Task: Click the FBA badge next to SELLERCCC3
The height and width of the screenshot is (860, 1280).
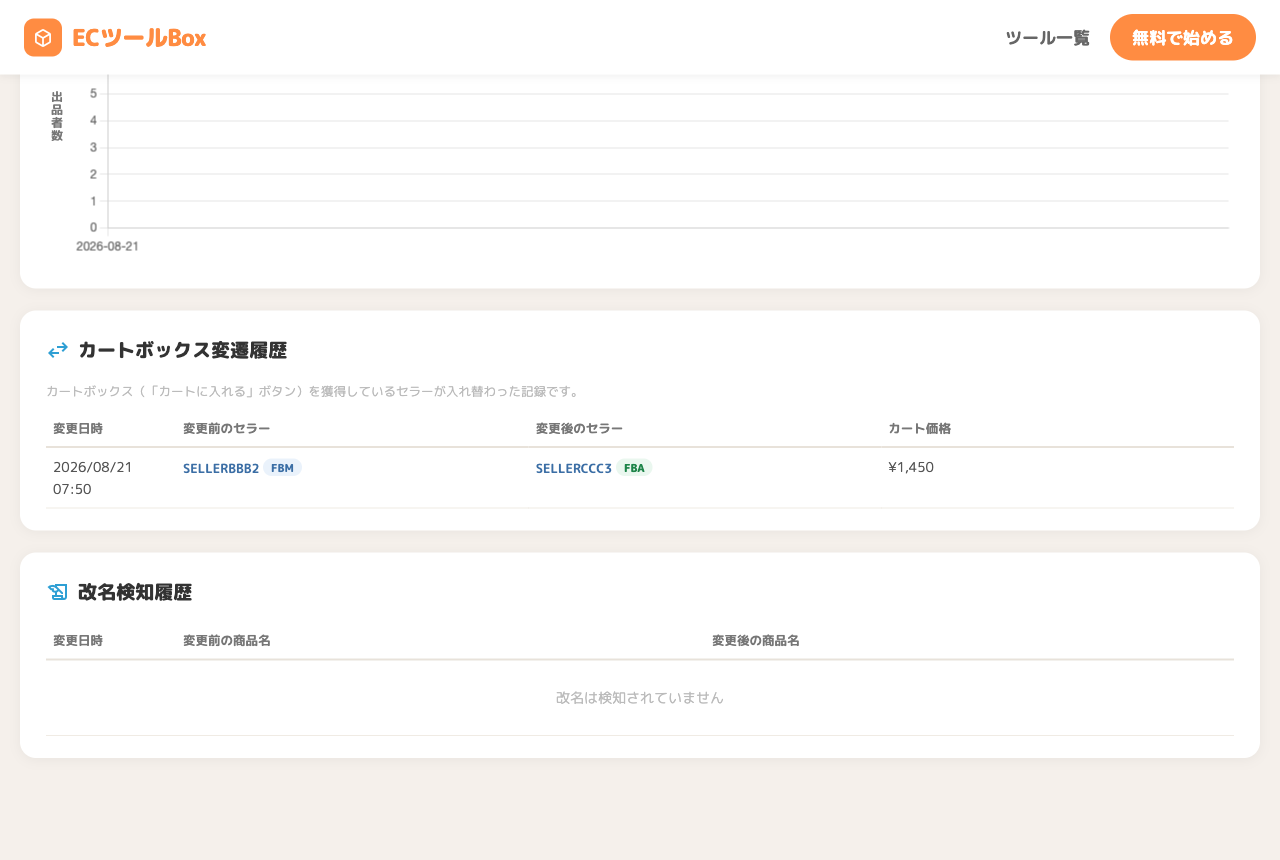Action: [x=634, y=468]
